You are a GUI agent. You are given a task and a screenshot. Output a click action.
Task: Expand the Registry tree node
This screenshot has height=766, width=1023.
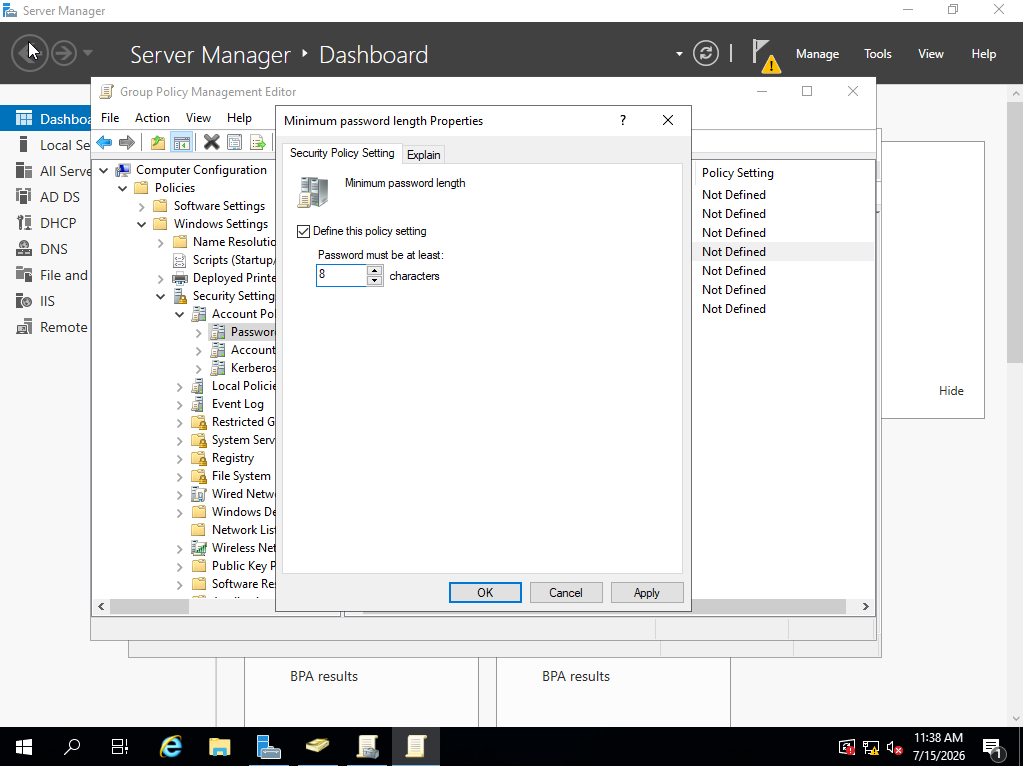tap(179, 459)
